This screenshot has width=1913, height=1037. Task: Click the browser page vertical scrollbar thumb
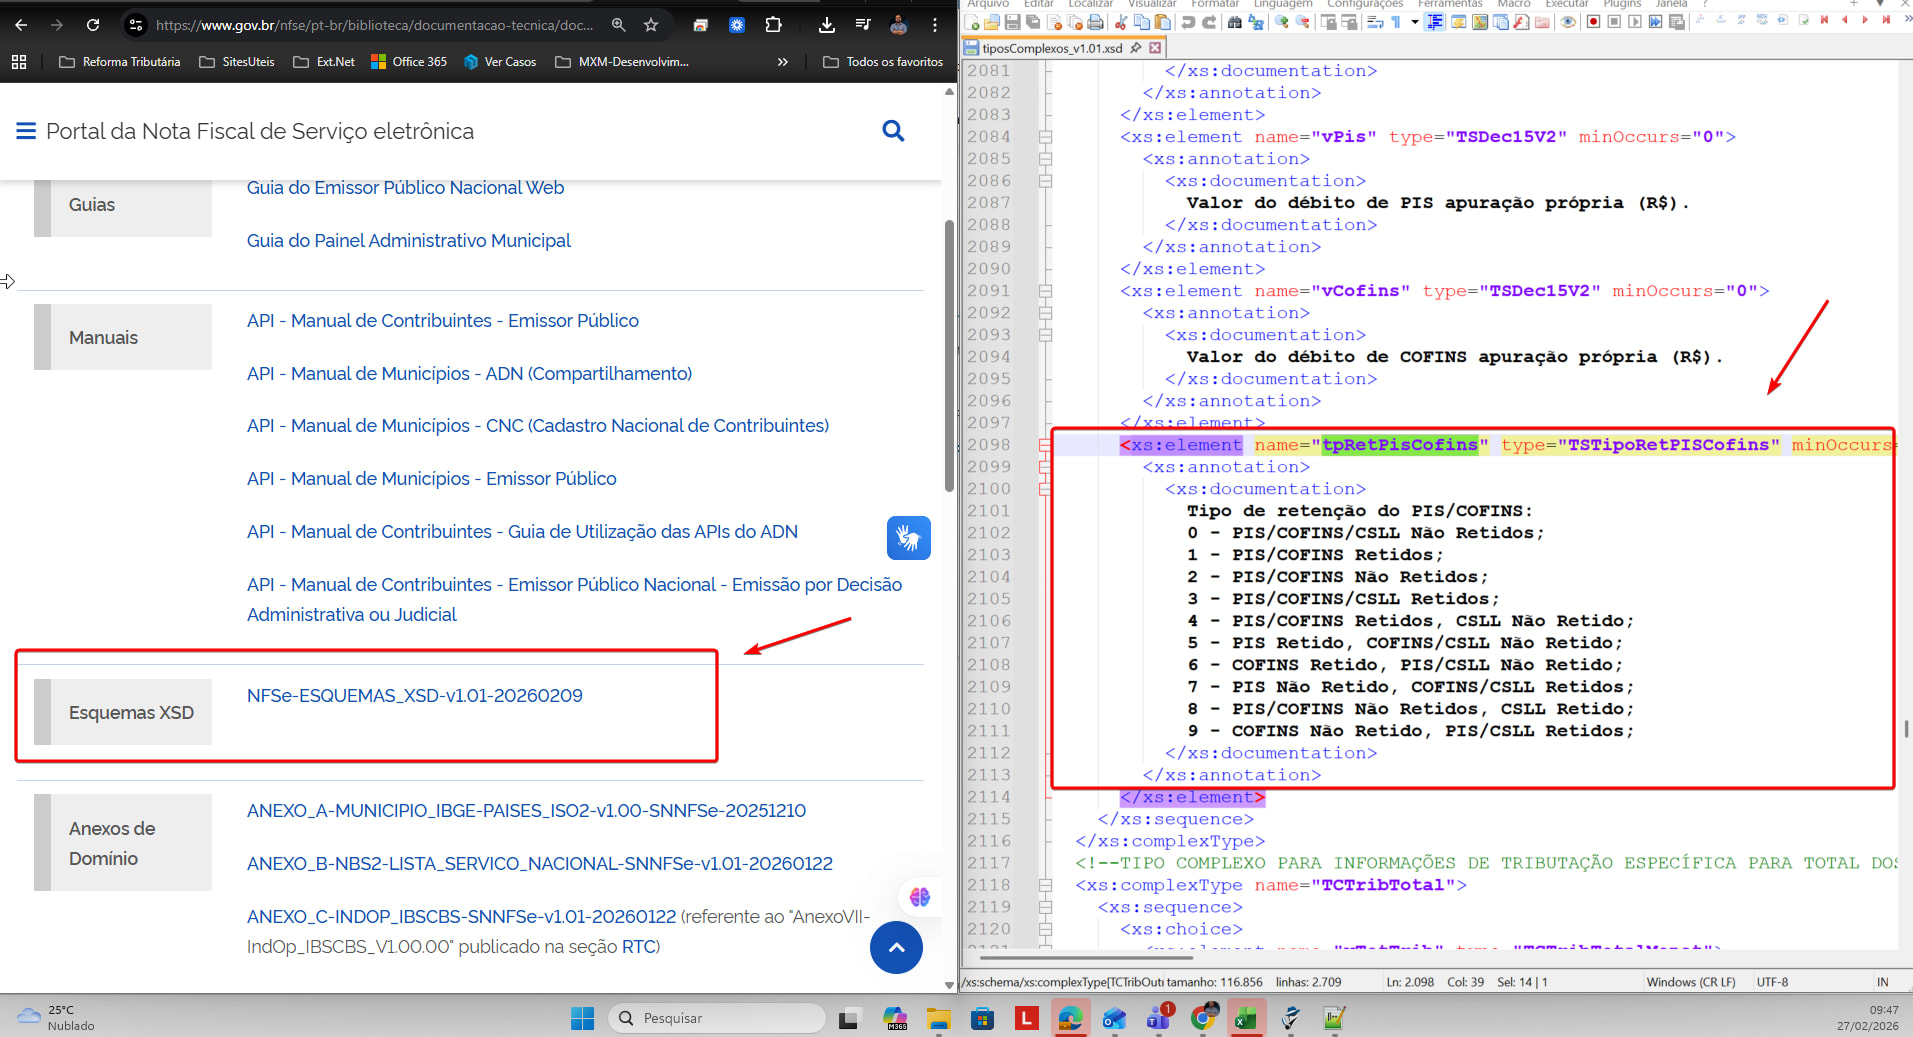pyautogui.click(x=948, y=350)
